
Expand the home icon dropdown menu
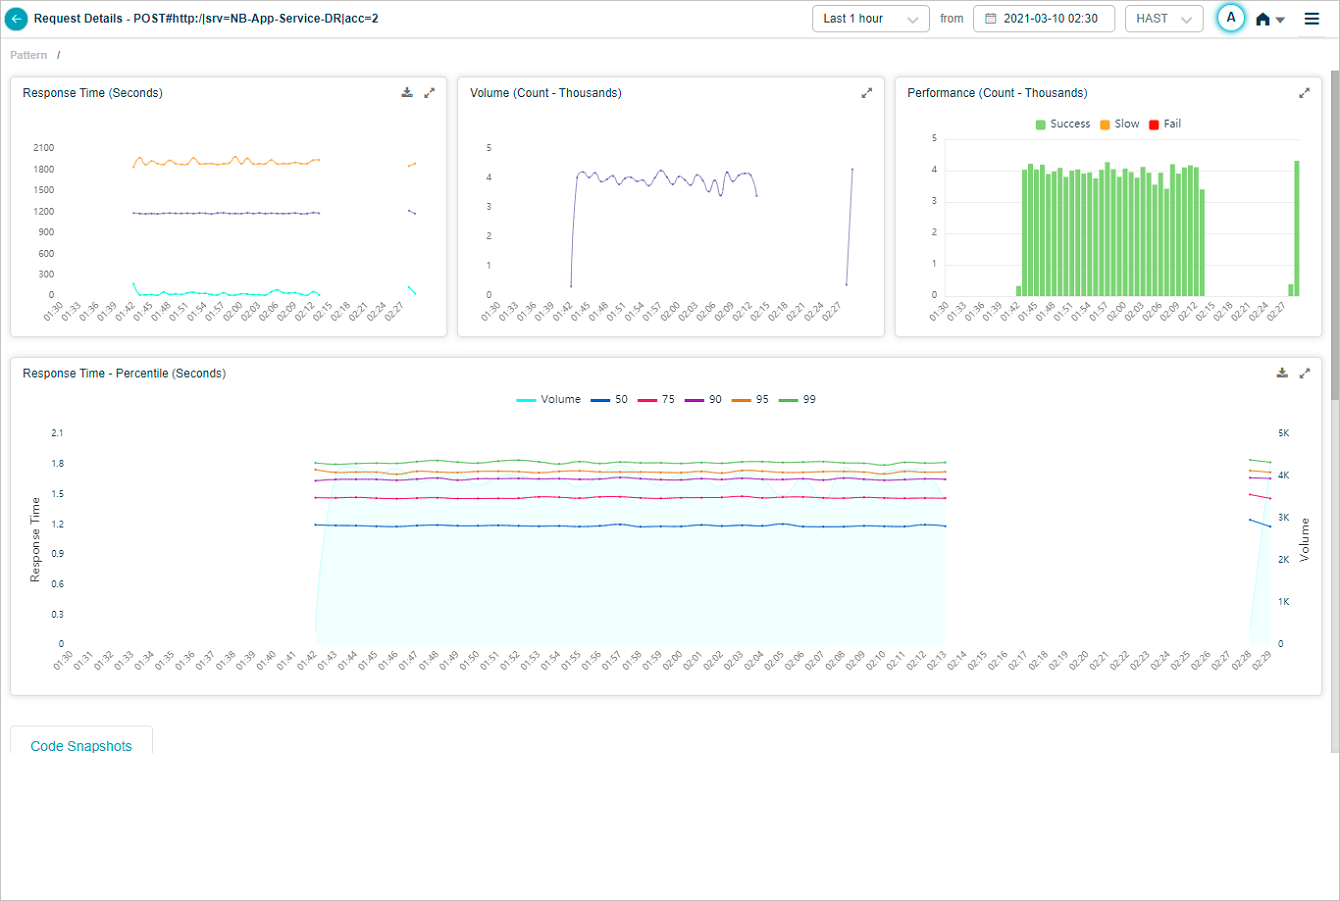coord(1269,19)
